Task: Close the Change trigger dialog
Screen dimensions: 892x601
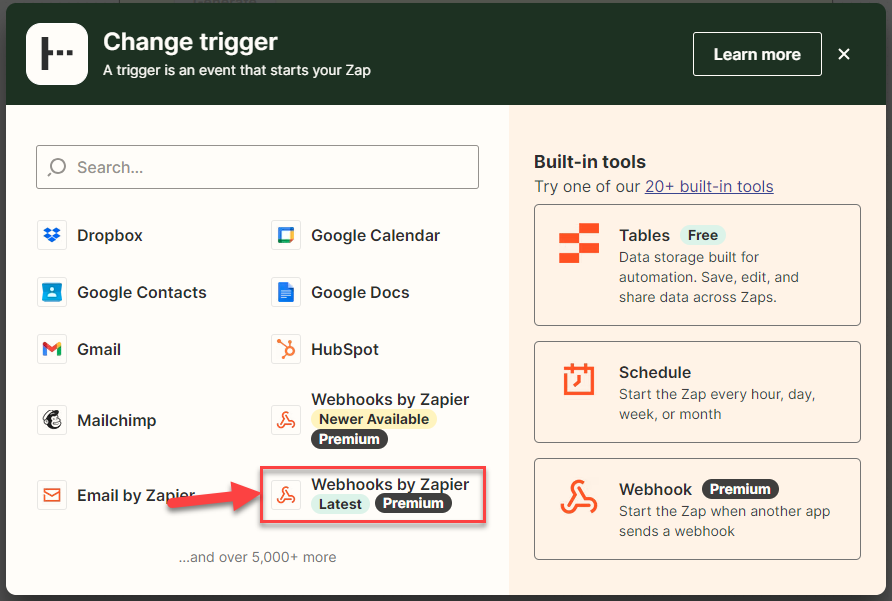Action: pyautogui.click(x=844, y=54)
